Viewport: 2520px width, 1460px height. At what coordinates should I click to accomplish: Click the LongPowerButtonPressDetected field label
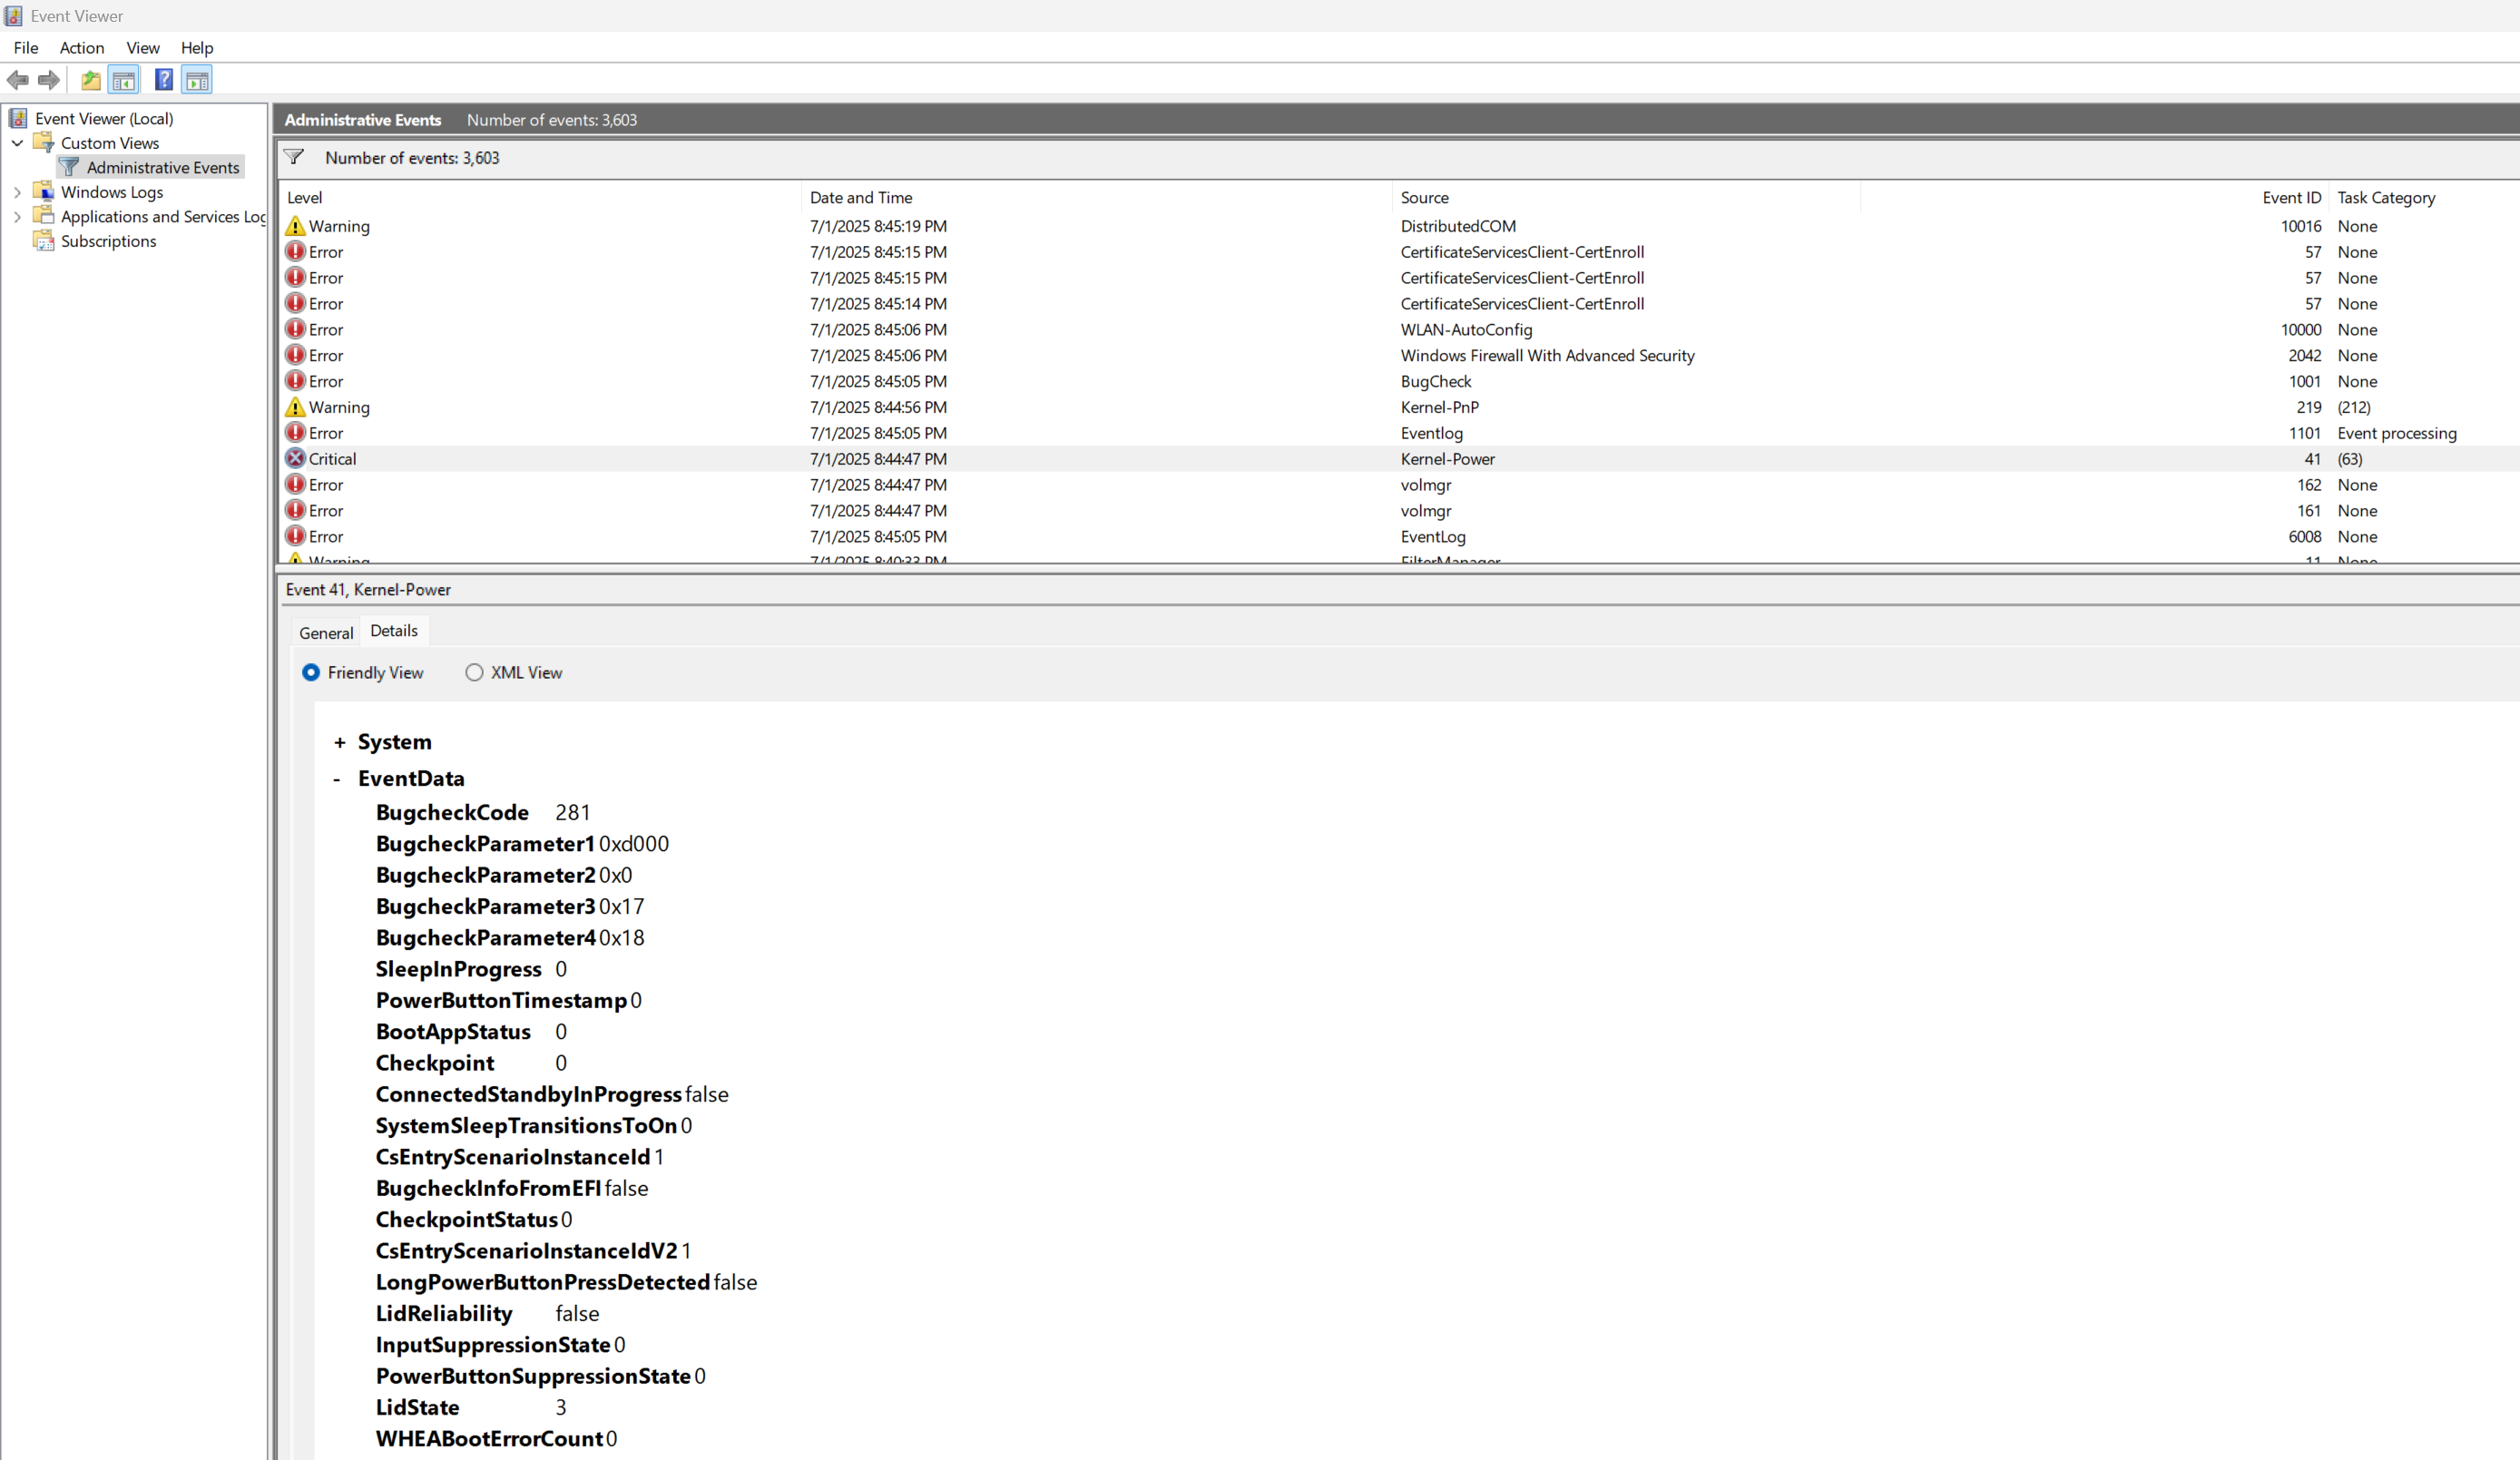pos(542,1282)
